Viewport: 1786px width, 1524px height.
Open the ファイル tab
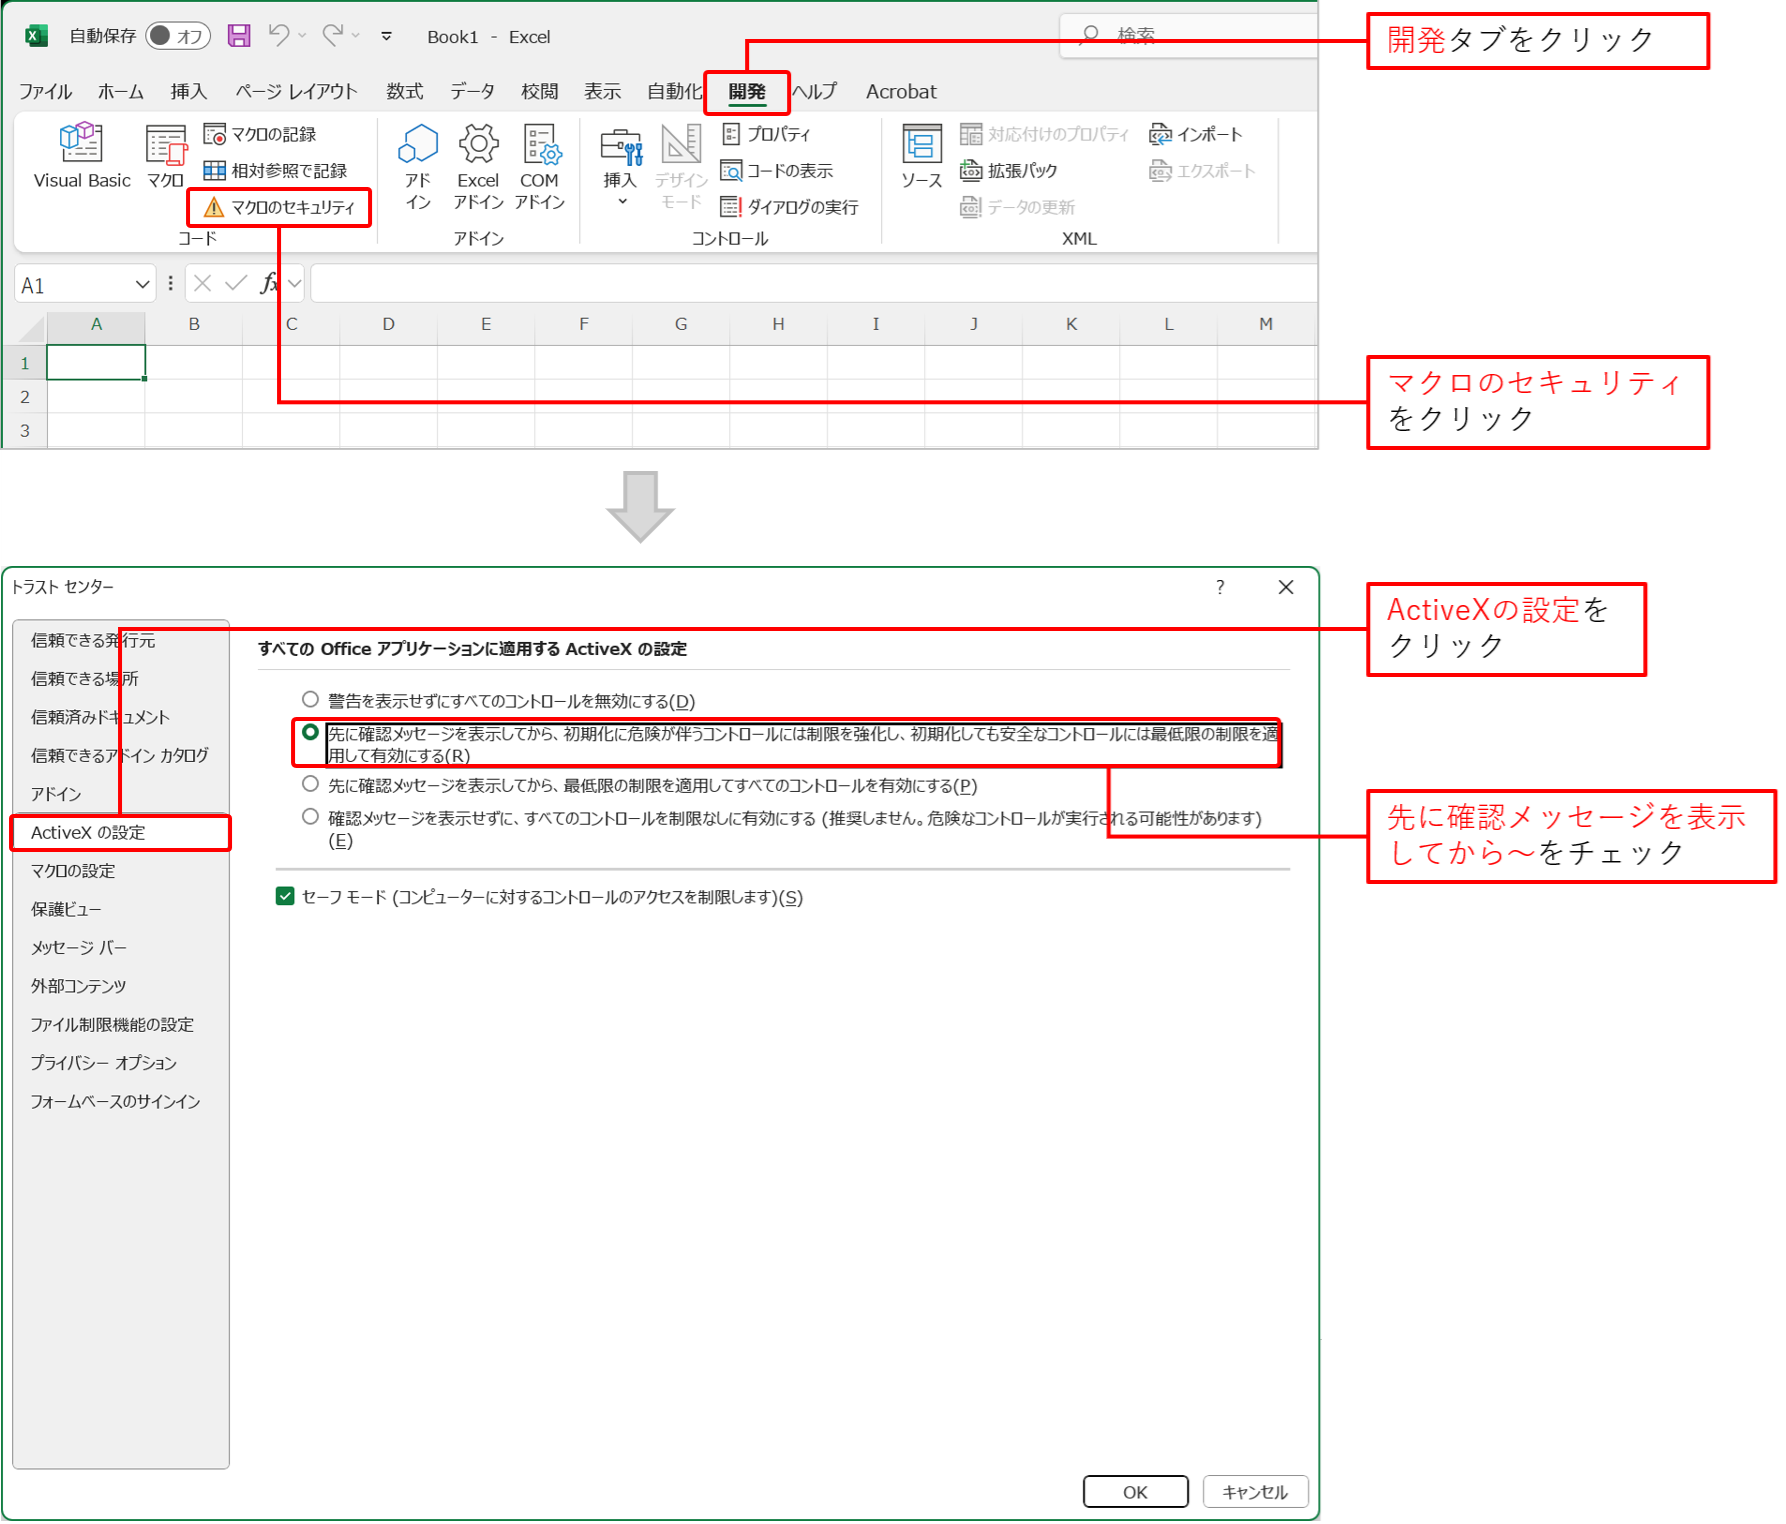pos(45,92)
